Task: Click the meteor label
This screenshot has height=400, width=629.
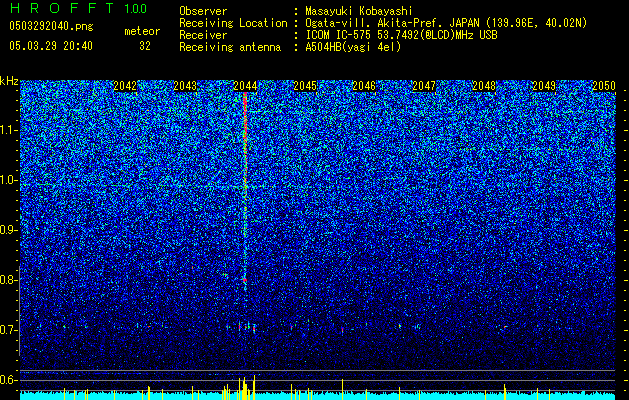Action: pos(142,31)
